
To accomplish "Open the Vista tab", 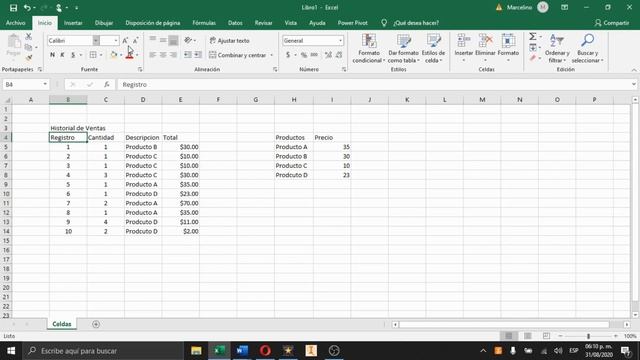I will [291, 23].
